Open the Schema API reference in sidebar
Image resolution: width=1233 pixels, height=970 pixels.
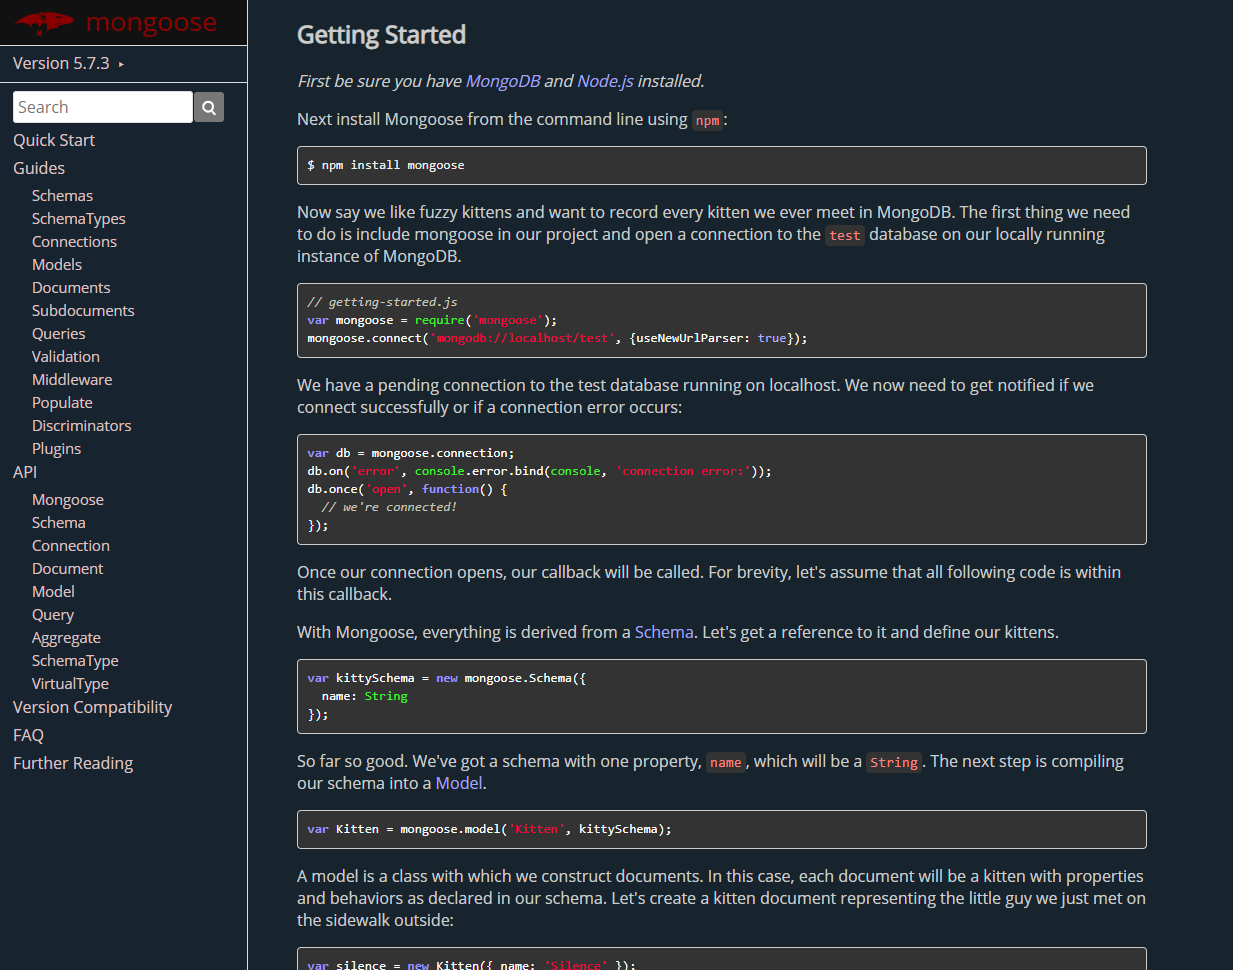(x=59, y=523)
